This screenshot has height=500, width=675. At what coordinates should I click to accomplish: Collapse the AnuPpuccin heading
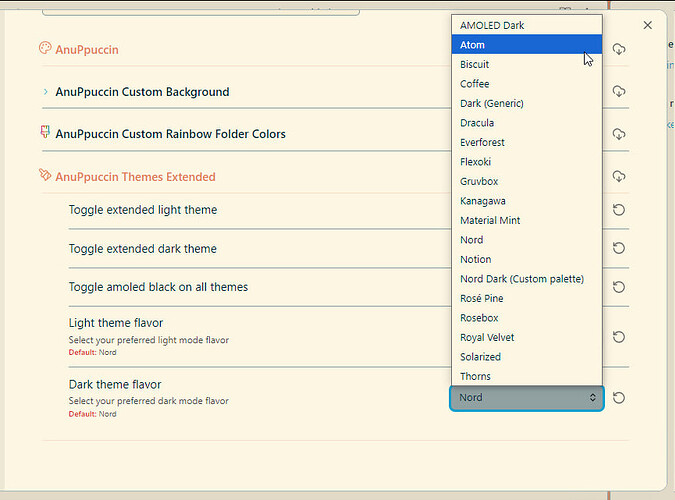87,50
